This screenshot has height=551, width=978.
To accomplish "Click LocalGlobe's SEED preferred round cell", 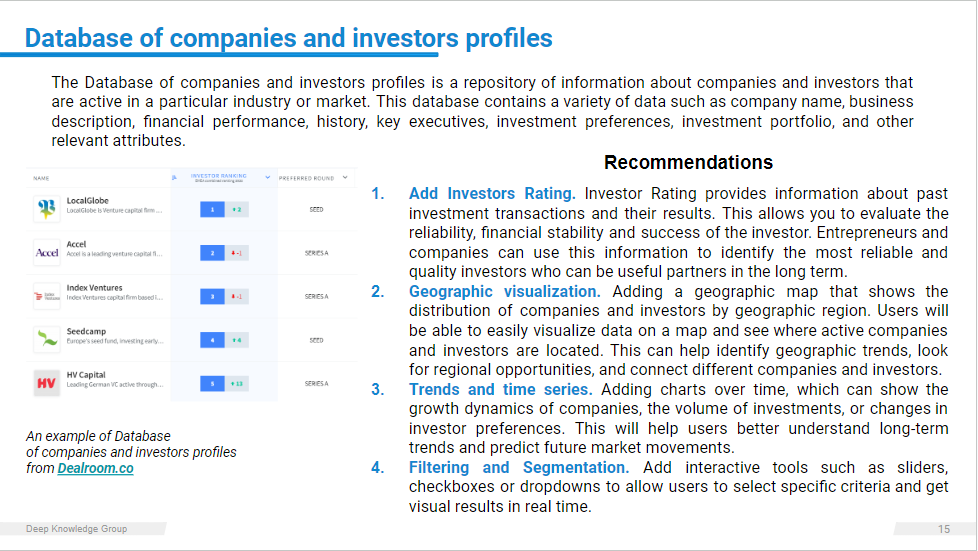I will point(316,210).
